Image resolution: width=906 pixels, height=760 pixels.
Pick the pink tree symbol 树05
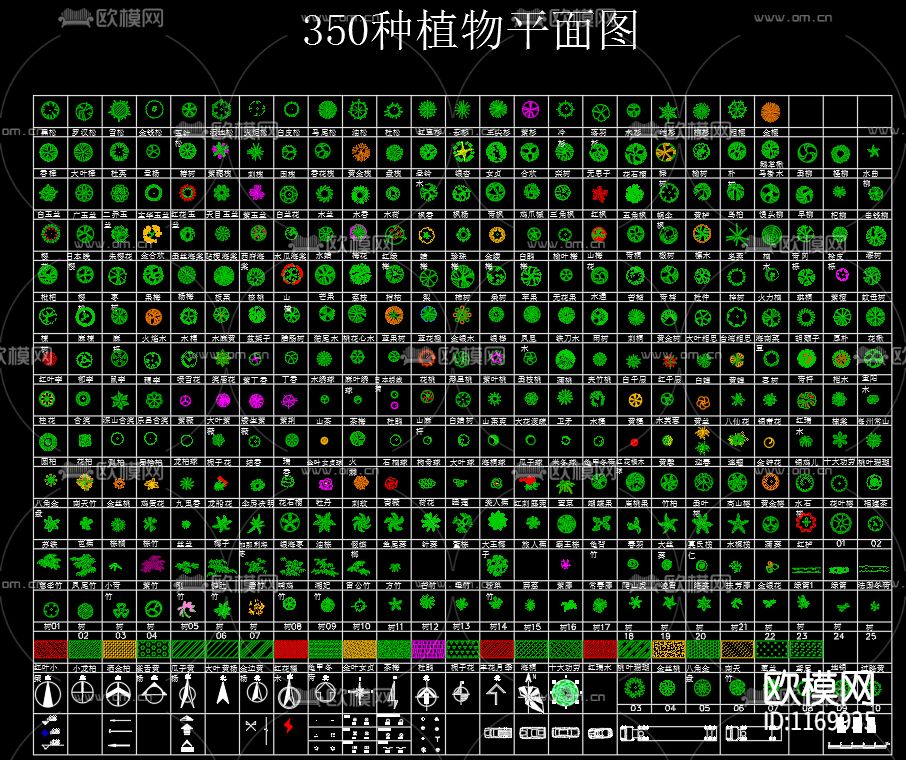[x=186, y=608]
